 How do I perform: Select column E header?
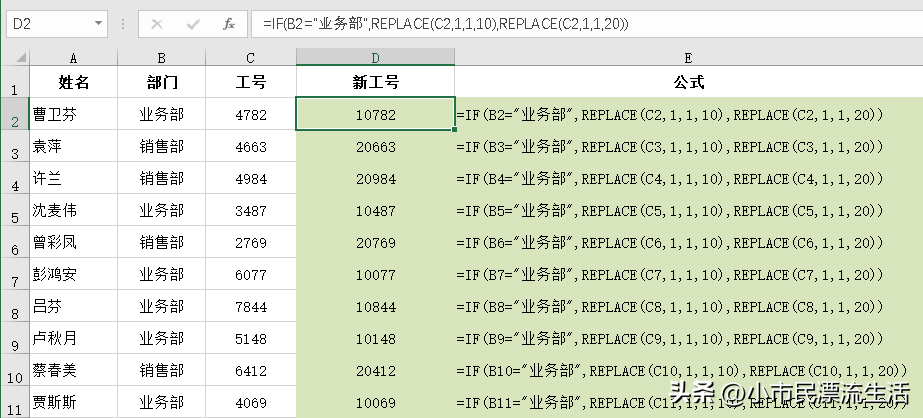[x=689, y=58]
